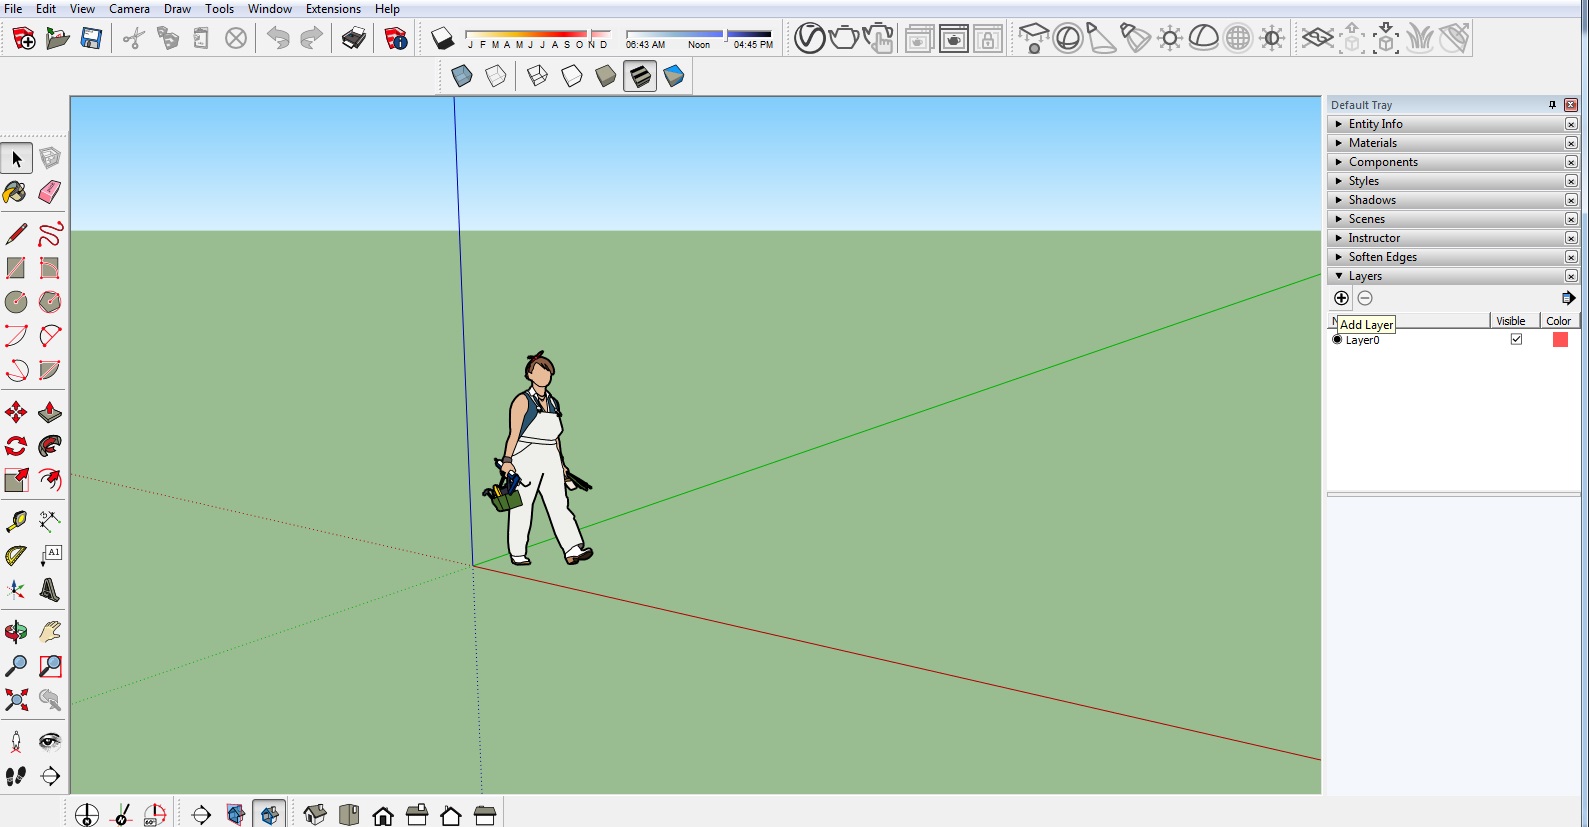The image size is (1589, 827).
Task: Choose the Circle tool
Action: 16,302
